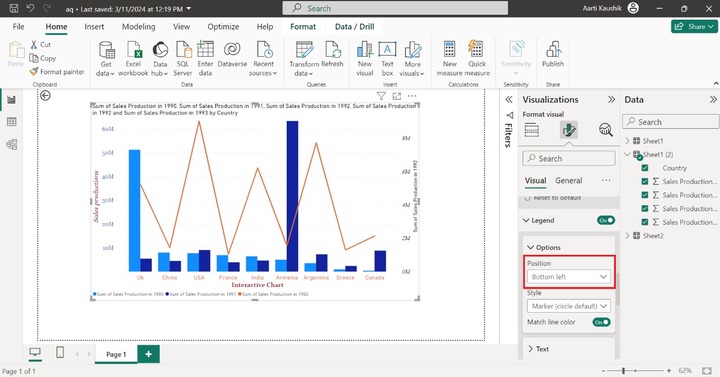The image size is (720, 377).
Task: Switch to the General formatting tab
Action: 568,180
